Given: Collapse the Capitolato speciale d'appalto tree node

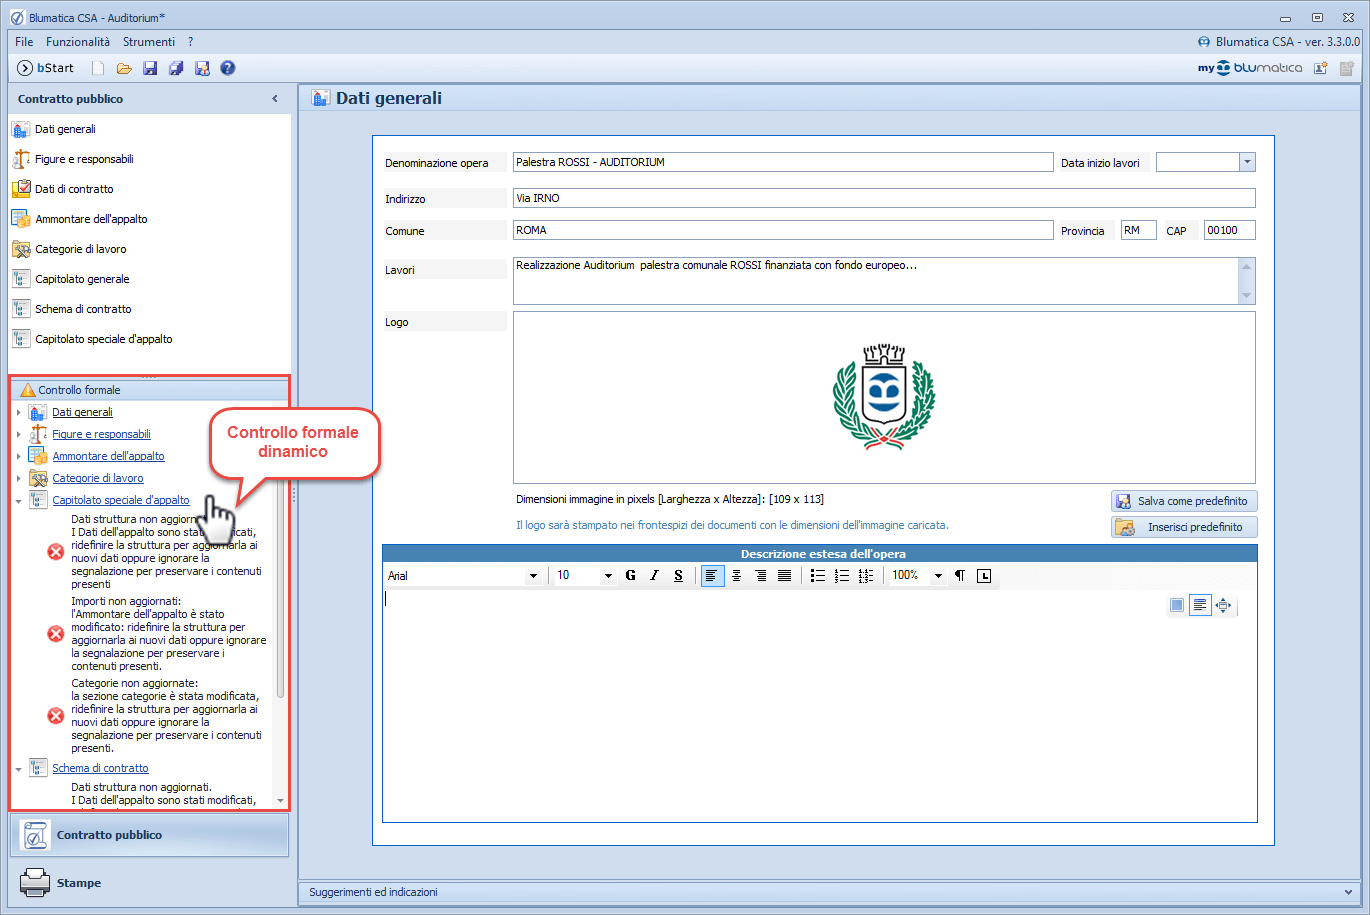Looking at the screenshot, I should pyautogui.click(x=19, y=501).
